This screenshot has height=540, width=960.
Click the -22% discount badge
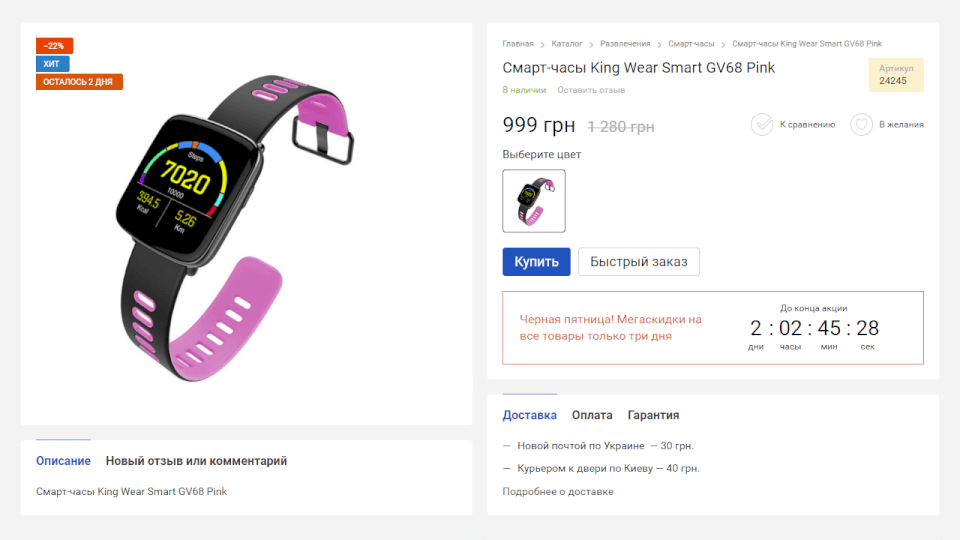tap(54, 46)
